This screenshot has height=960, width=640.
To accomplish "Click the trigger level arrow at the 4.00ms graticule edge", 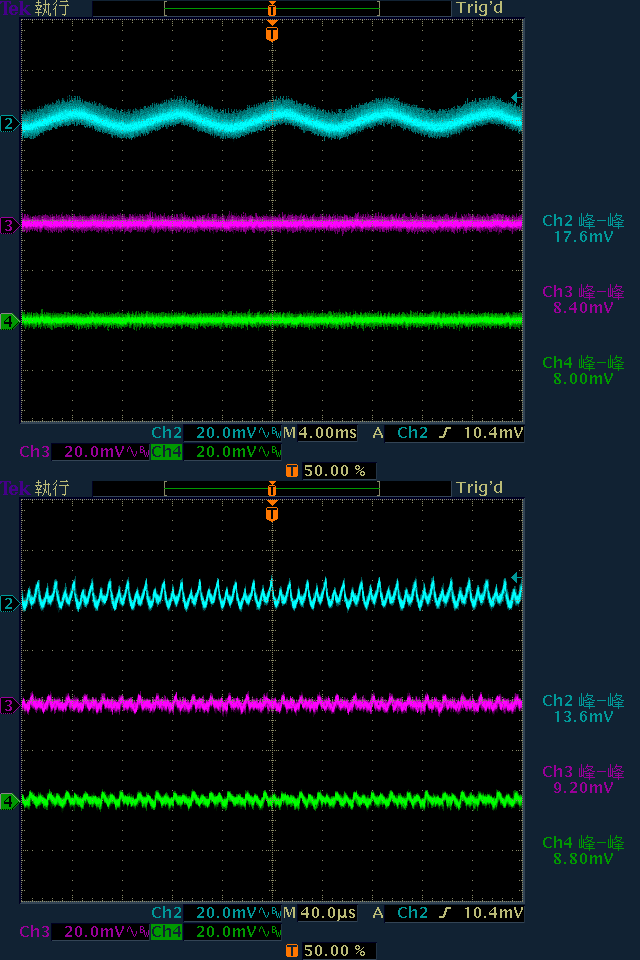I will [x=516, y=97].
